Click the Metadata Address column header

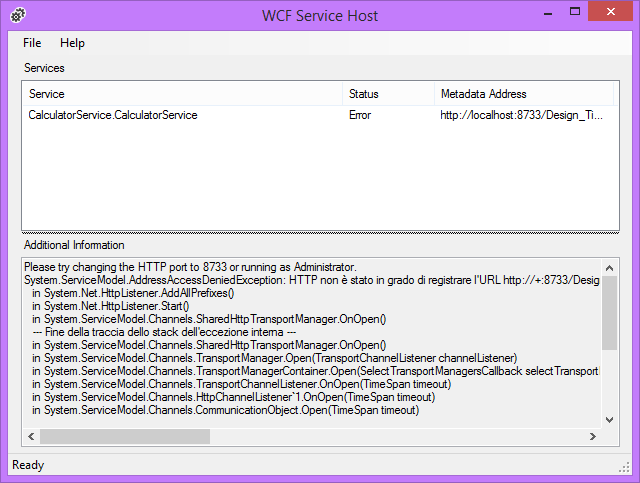tap(483, 94)
